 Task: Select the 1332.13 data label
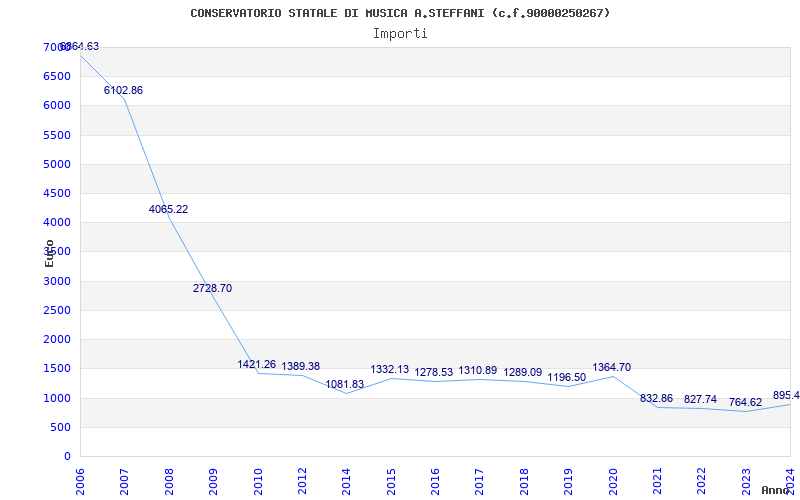click(390, 369)
